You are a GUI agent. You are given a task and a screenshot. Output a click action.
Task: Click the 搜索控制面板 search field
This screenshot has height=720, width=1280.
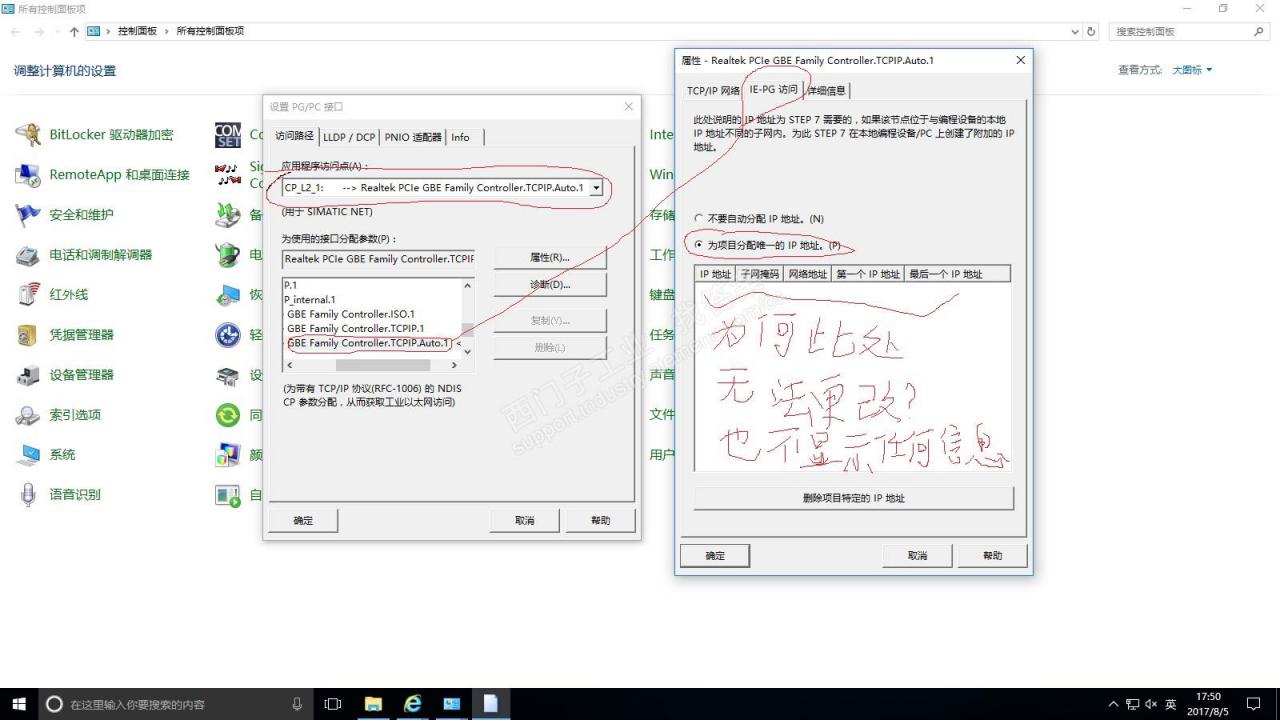(1181, 31)
